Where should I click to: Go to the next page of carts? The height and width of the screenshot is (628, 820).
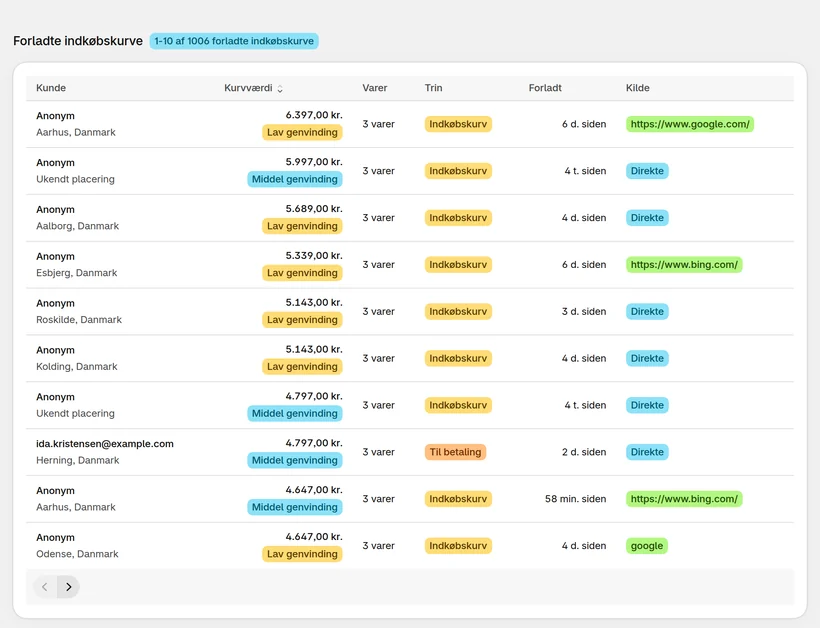coord(69,587)
